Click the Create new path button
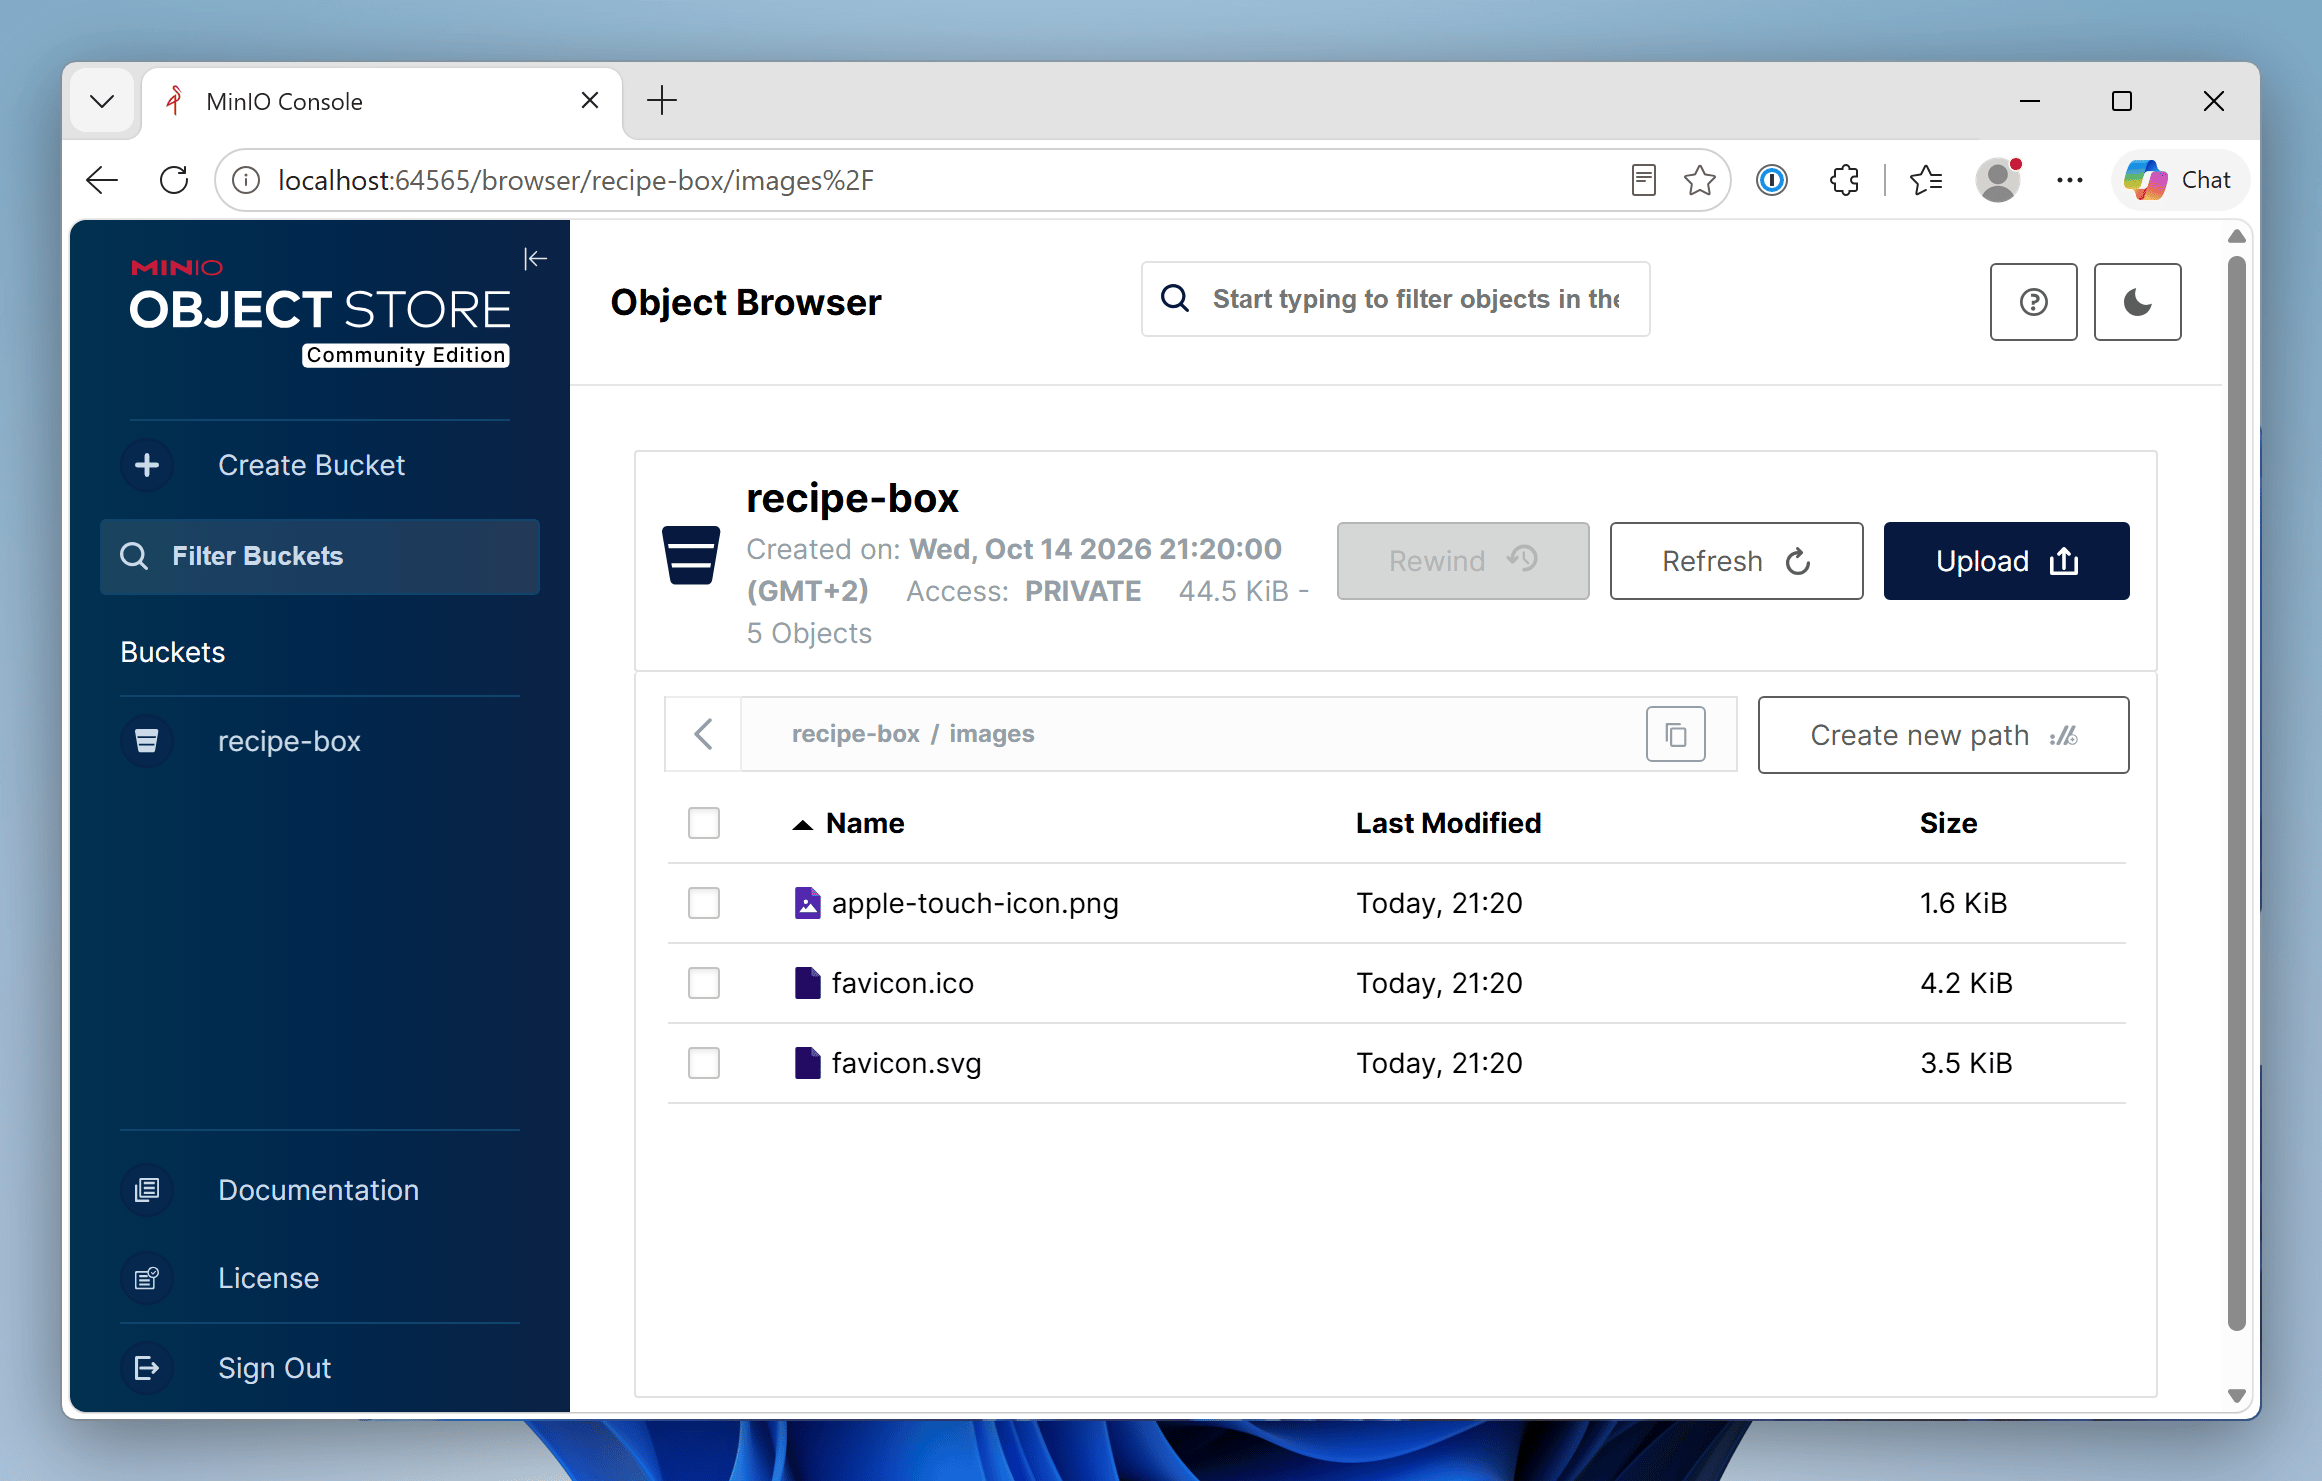Viewport: 2322px width, 1481px height. coord(1943,735)
